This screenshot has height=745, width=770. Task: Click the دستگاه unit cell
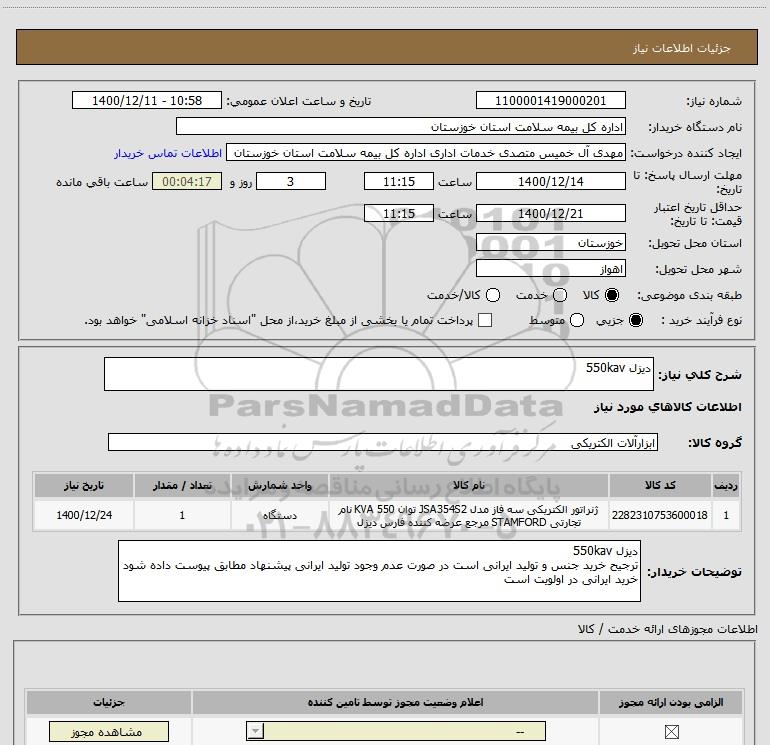click(279, 515)
